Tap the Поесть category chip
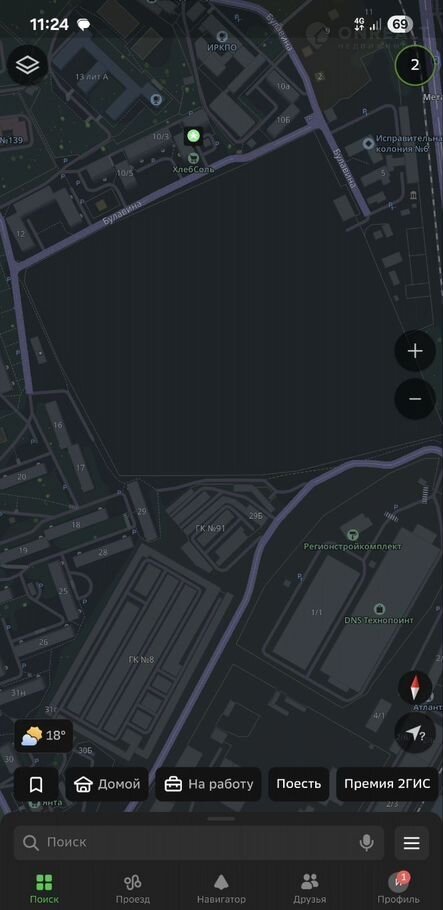 pos(298,785)
